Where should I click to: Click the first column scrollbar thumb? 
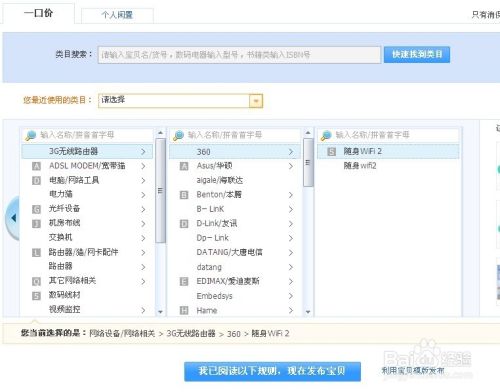pos(160,191)
